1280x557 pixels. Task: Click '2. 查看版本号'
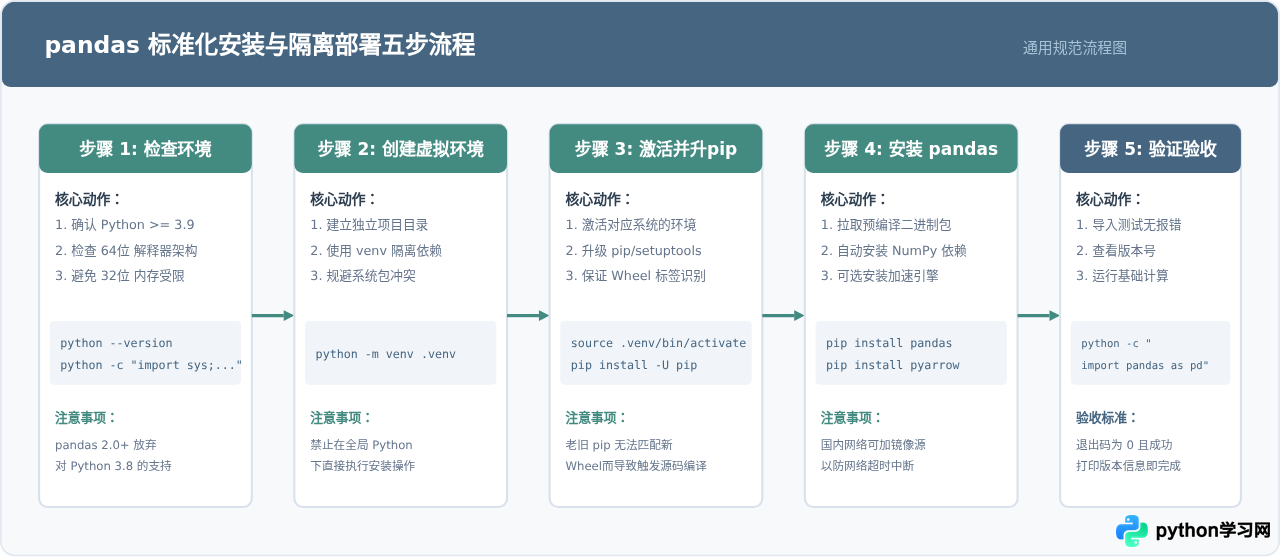coord(1116,251)
